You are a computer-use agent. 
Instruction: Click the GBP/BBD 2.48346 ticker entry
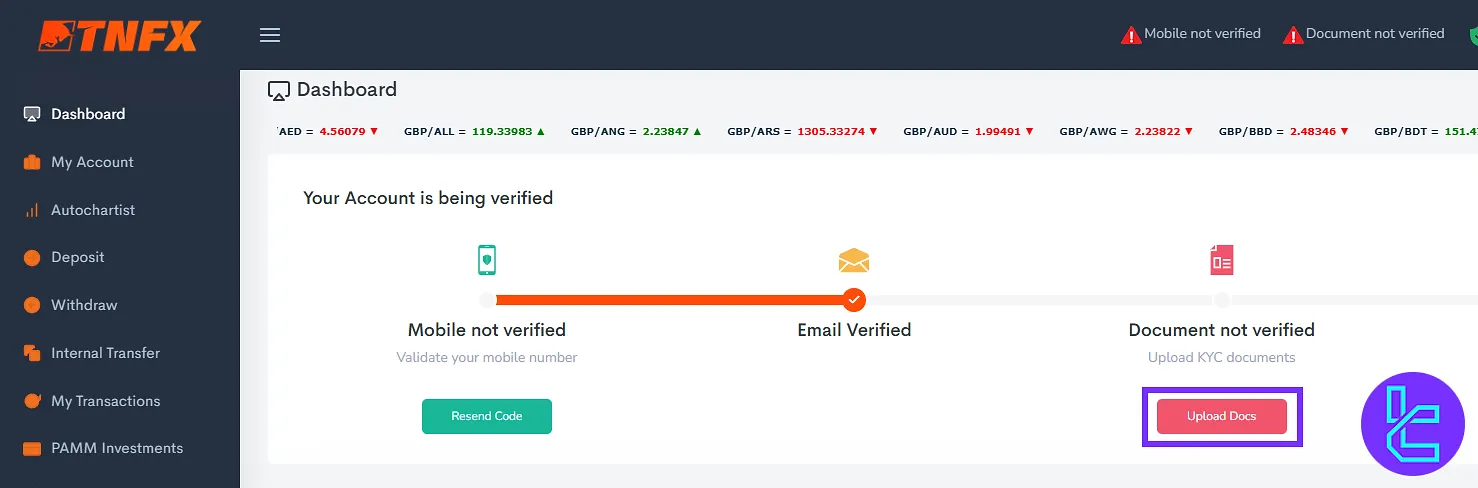[1283, 131]
